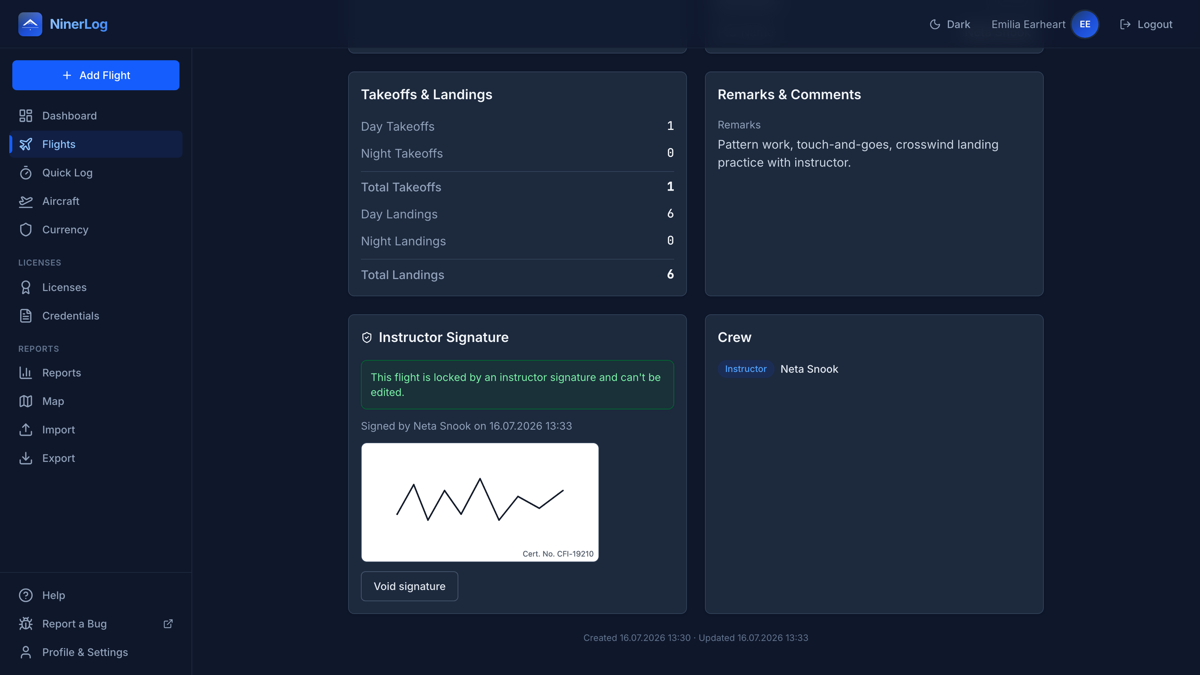Open the Import page

click(96, 430)
